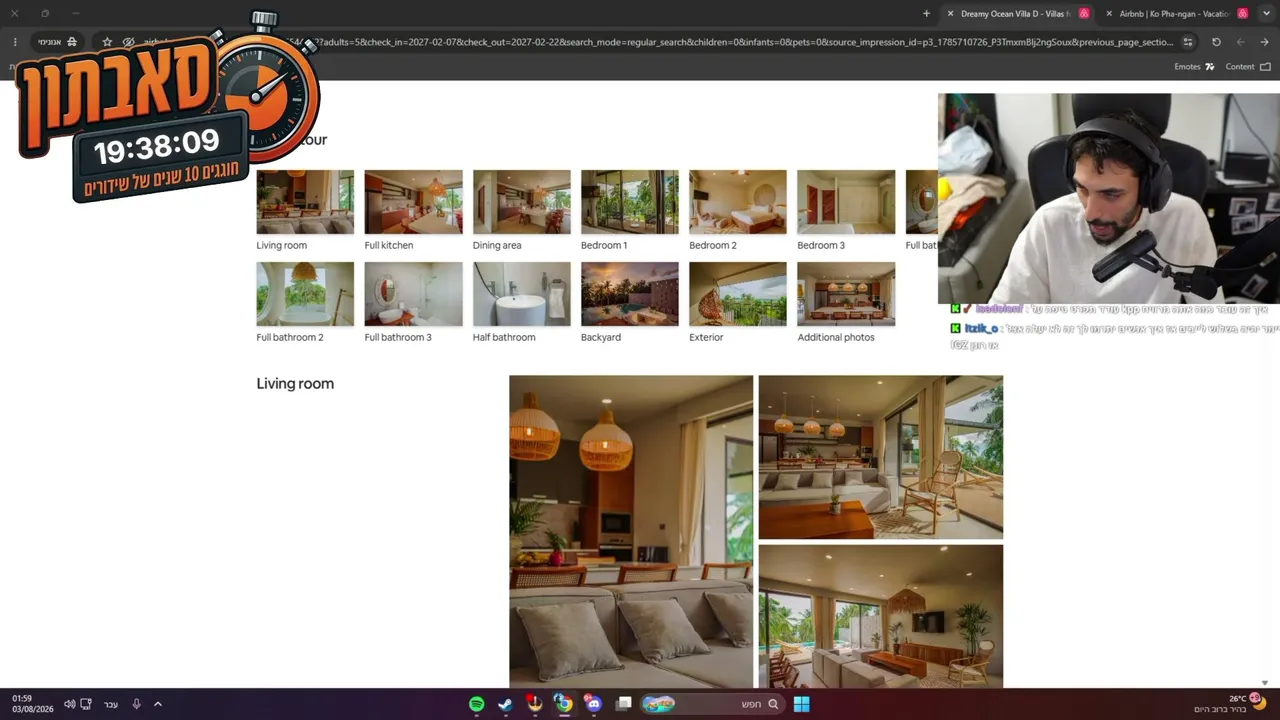1280x720 pixels.
Task: Jump to Half bathroom photos thumbnail
Action: coord(521,294)
